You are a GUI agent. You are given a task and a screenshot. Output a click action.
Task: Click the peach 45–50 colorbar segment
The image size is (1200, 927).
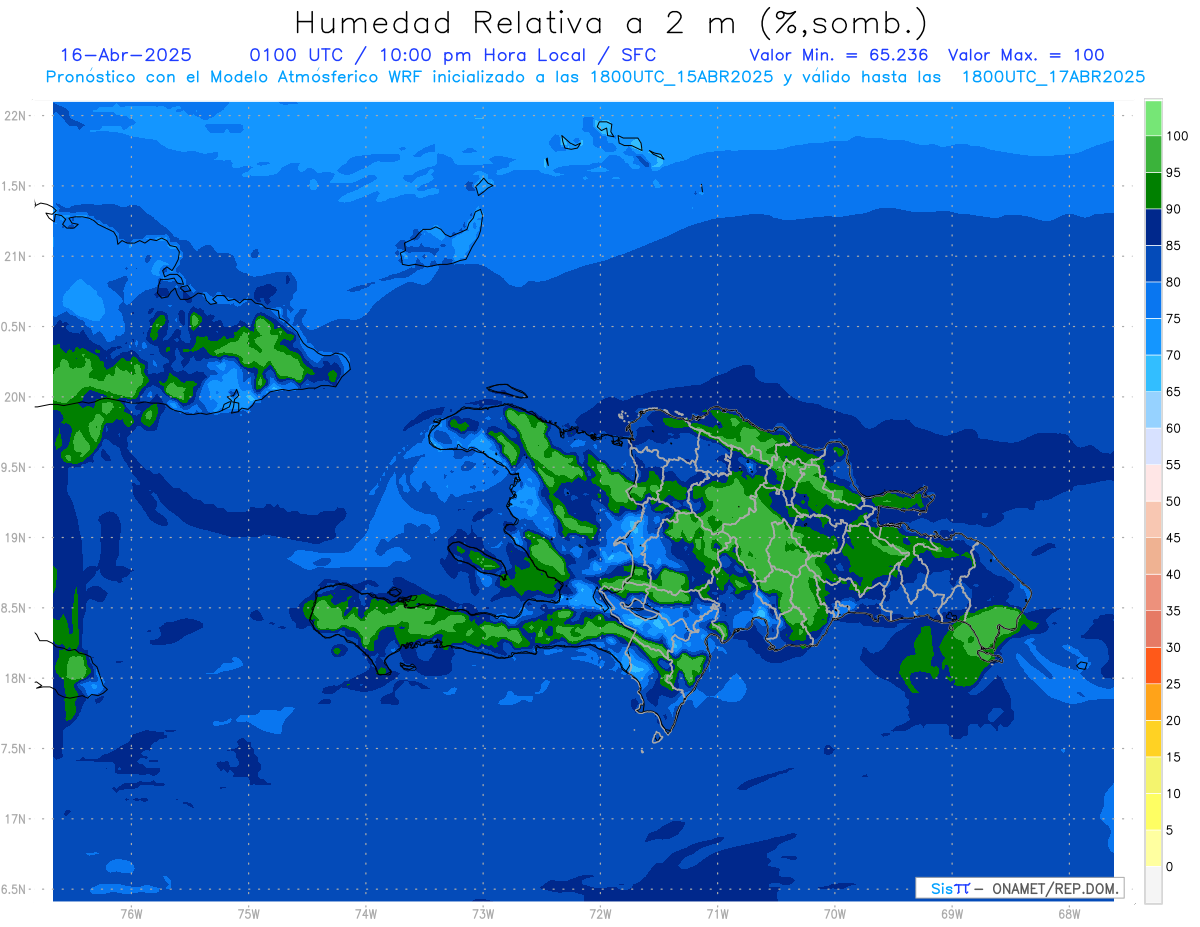tap(1153, 519)
